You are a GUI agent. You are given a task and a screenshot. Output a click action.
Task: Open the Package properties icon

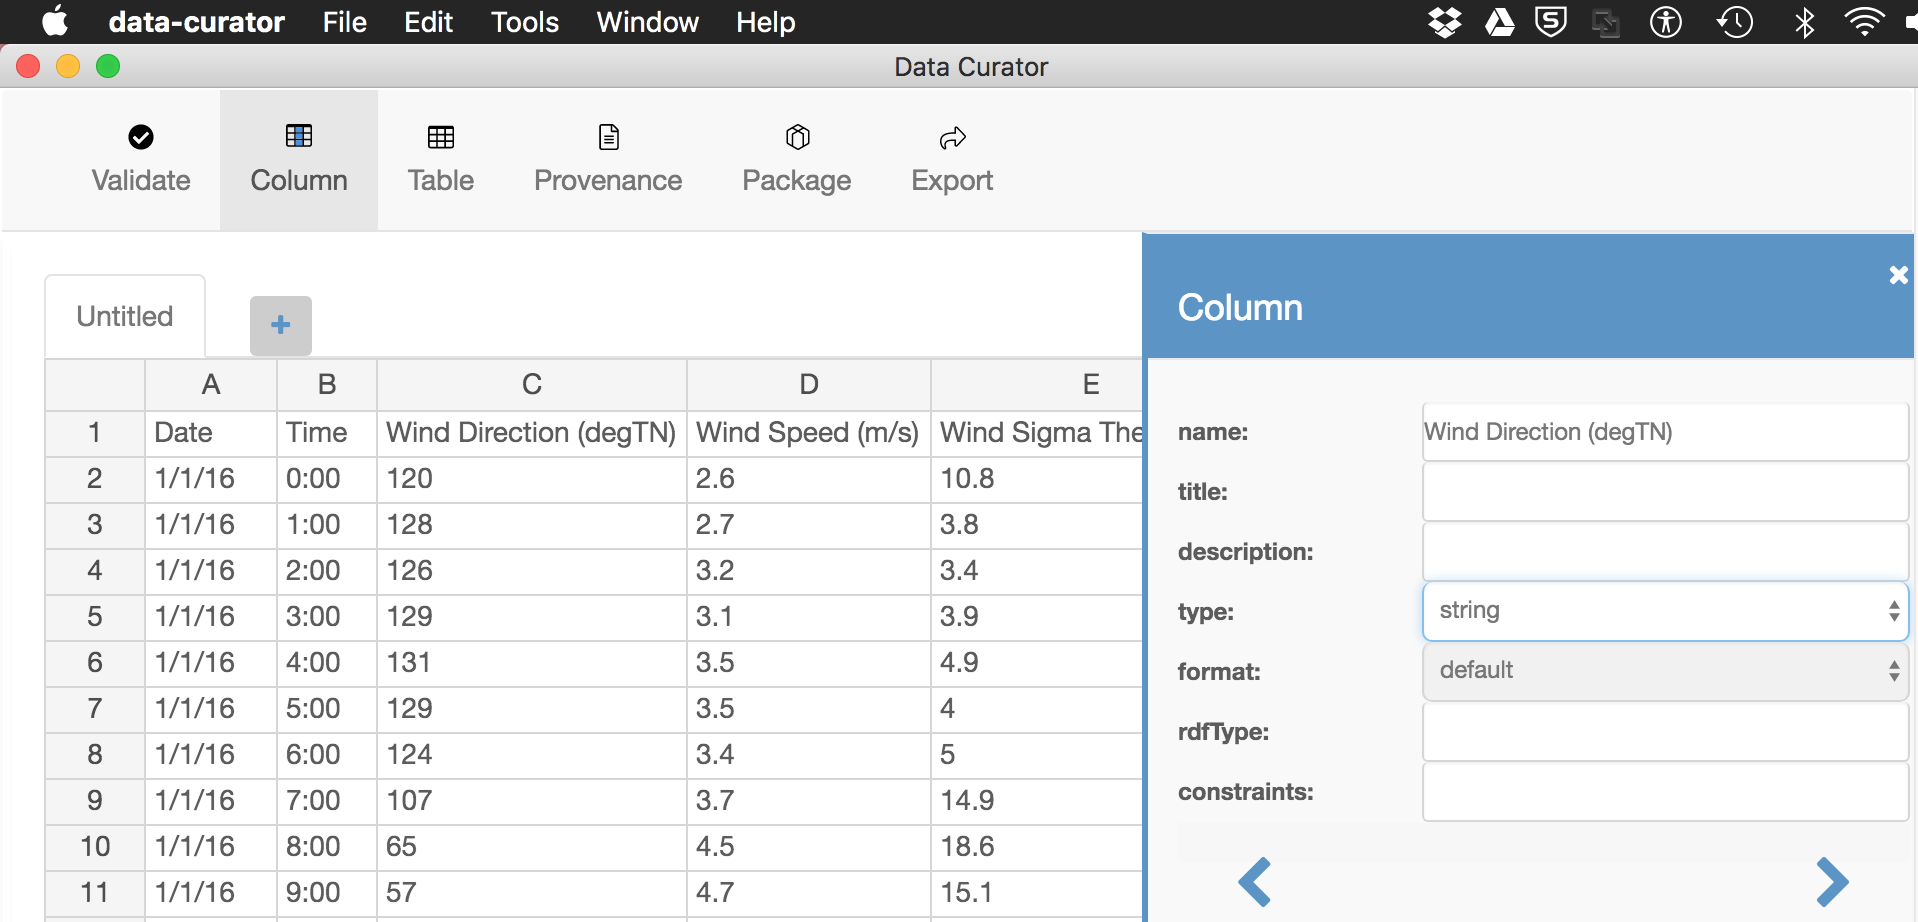click(797, 137)
